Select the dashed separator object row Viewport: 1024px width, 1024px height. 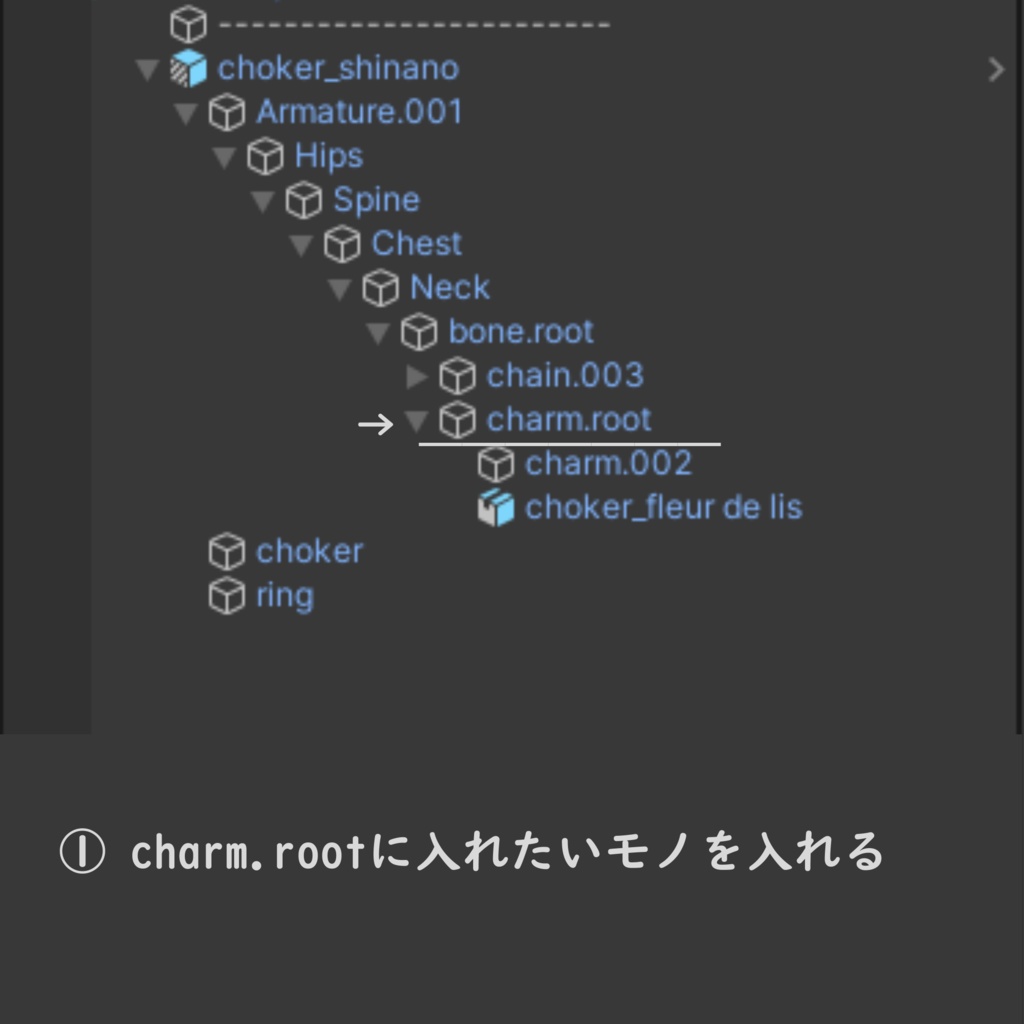(413, 24)
